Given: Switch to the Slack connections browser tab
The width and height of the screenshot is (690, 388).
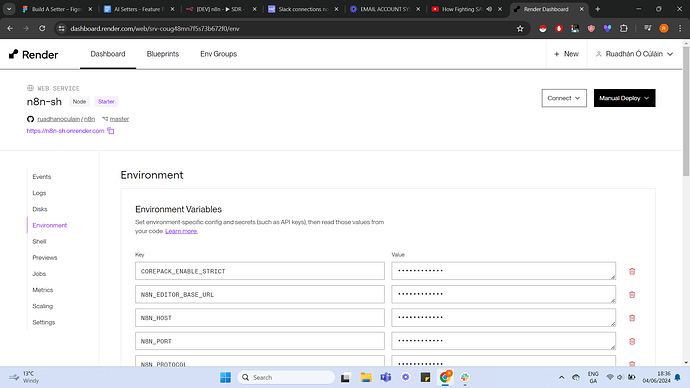Looking at the screenshot, I should [x=303, y=9].
